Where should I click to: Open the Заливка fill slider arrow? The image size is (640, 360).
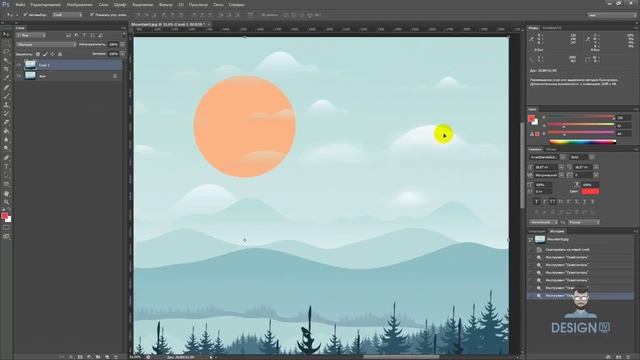point(122,54)
